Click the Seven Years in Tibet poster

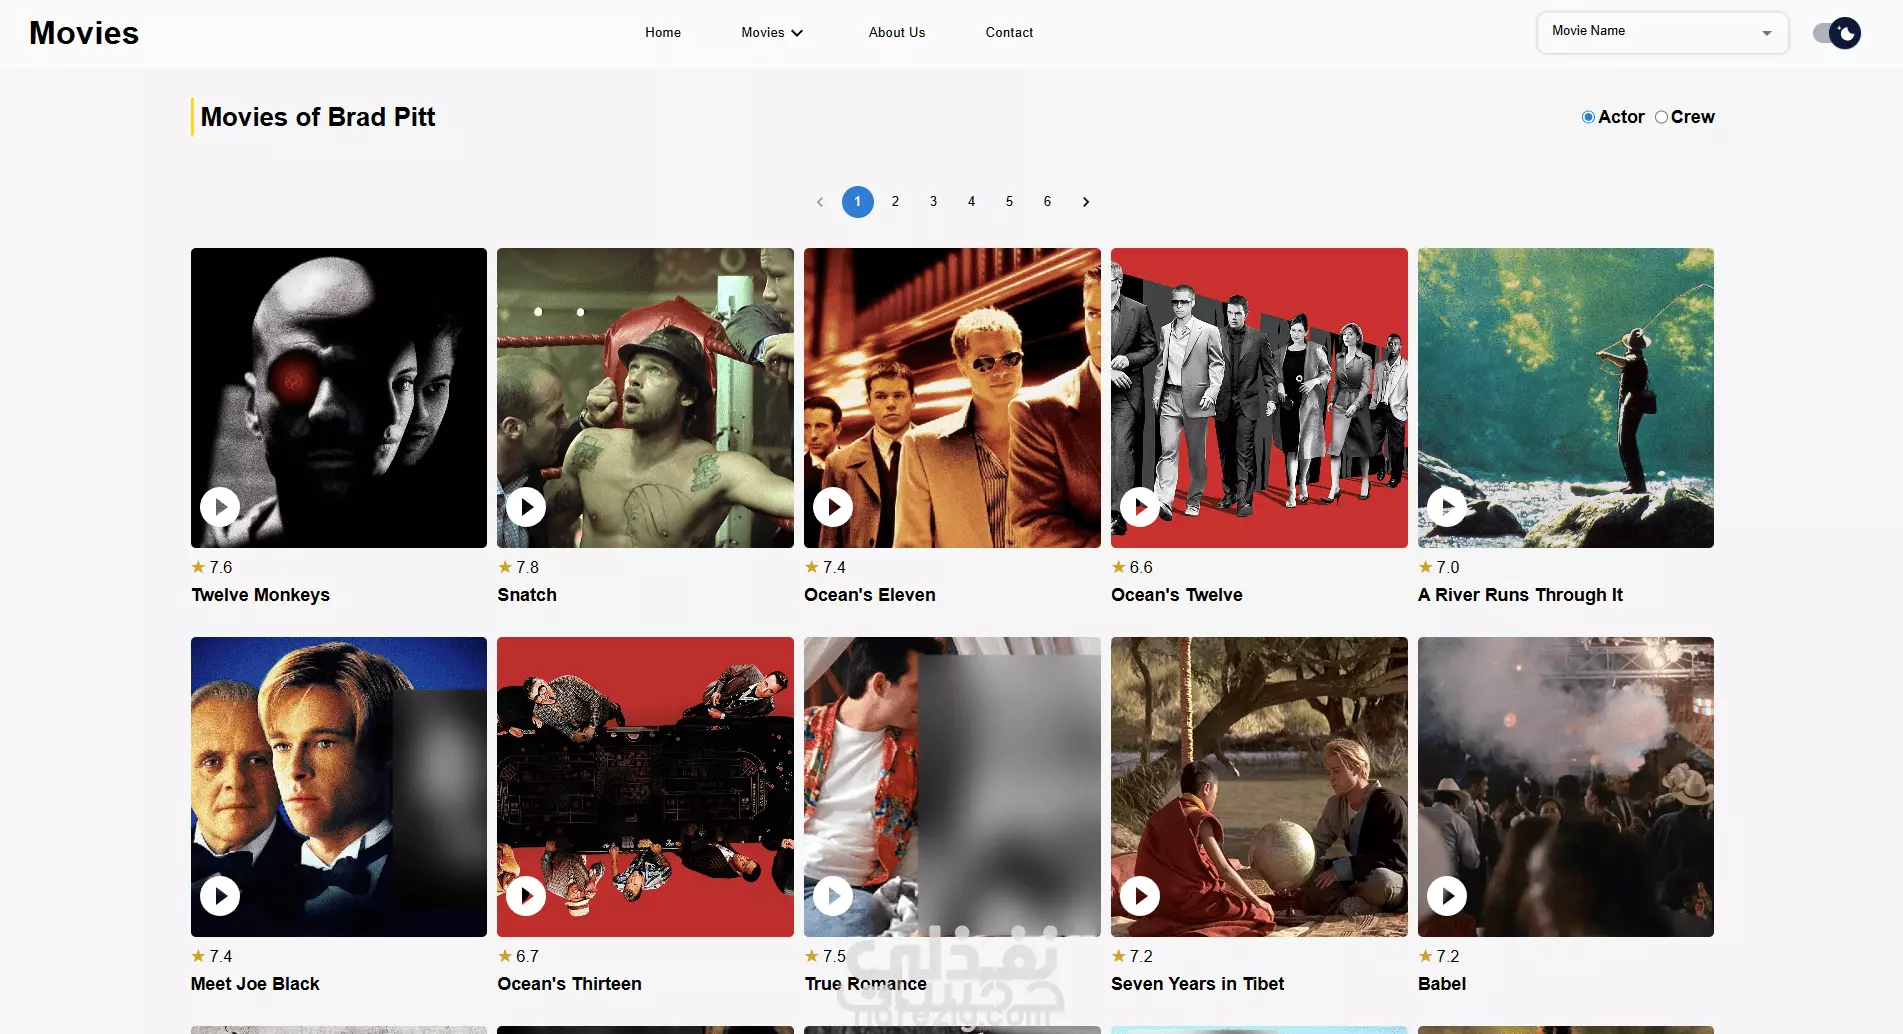(1259, 787)
